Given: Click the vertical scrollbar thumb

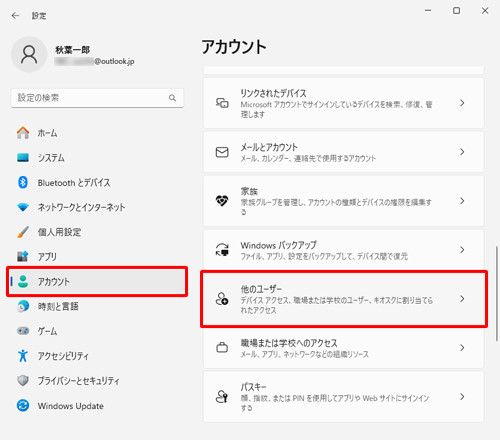Looking at the screenshot, I should [496, 294].
